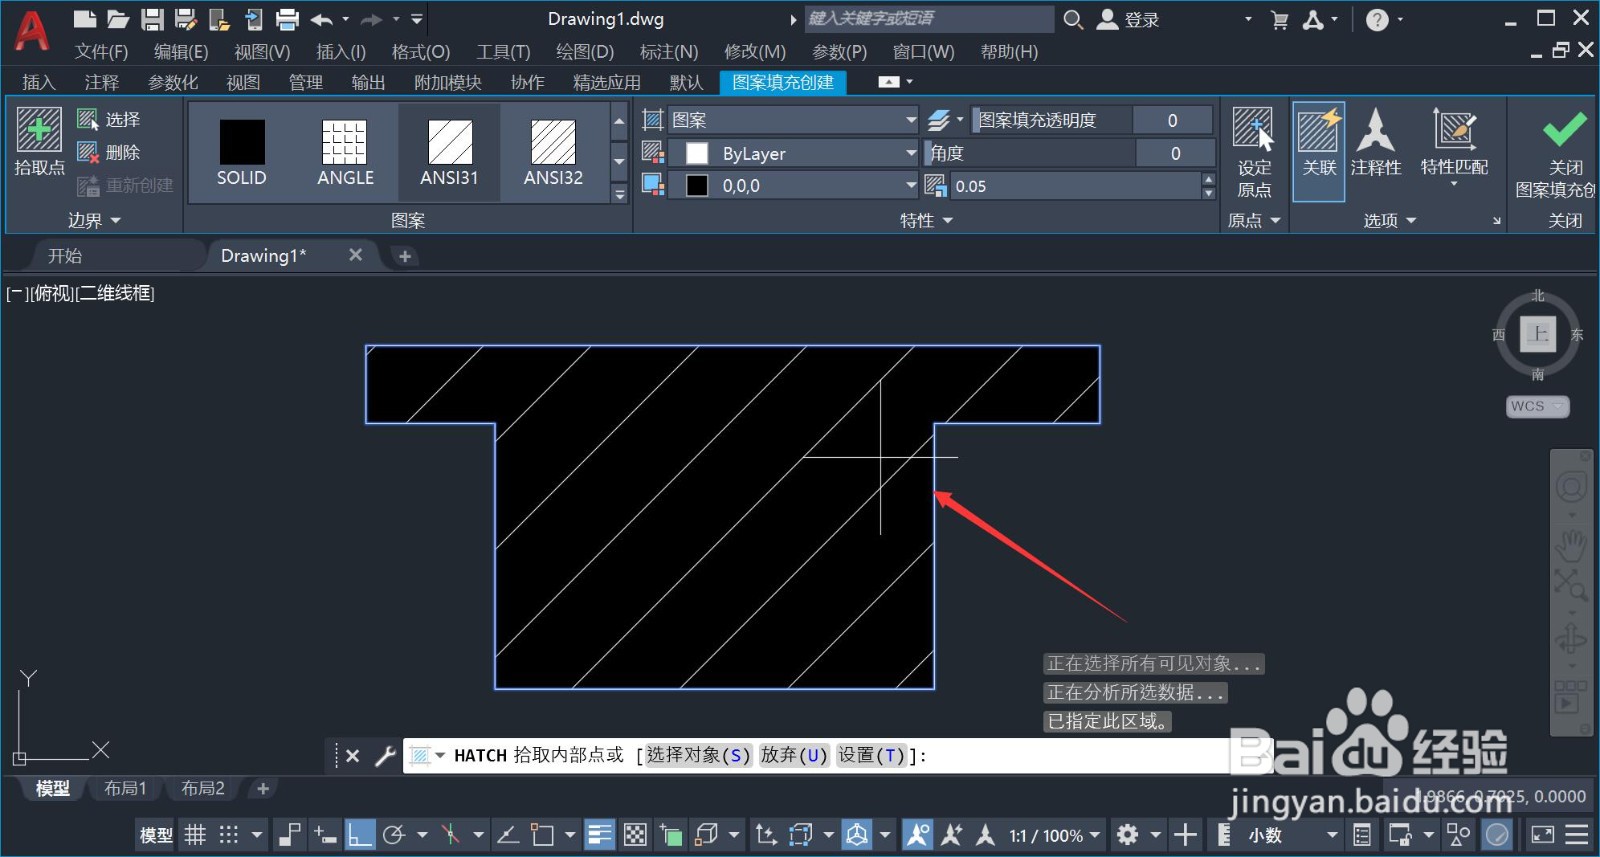Image resolution: width=1600 pixels, height=857 pixels.
Task: Click the Help question mark icon
Action: click(1377, 19)
